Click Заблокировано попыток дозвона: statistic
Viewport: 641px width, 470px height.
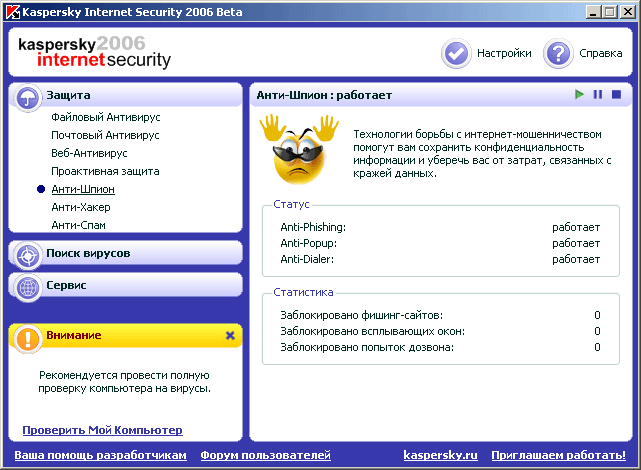pyautogui.click(x=367, y=347)
